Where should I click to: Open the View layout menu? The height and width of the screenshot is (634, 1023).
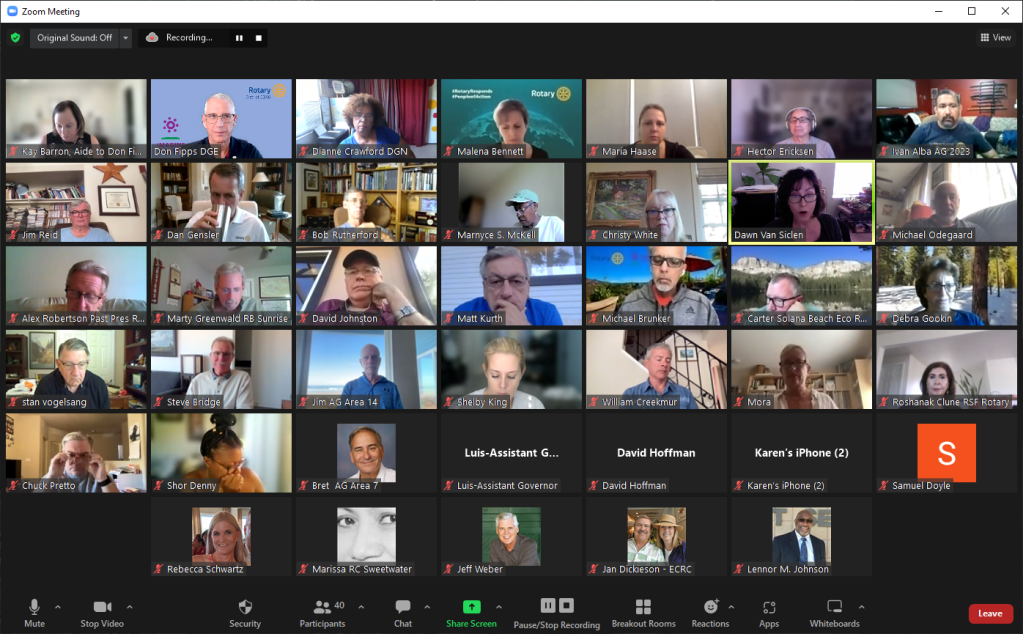(995, 38)
